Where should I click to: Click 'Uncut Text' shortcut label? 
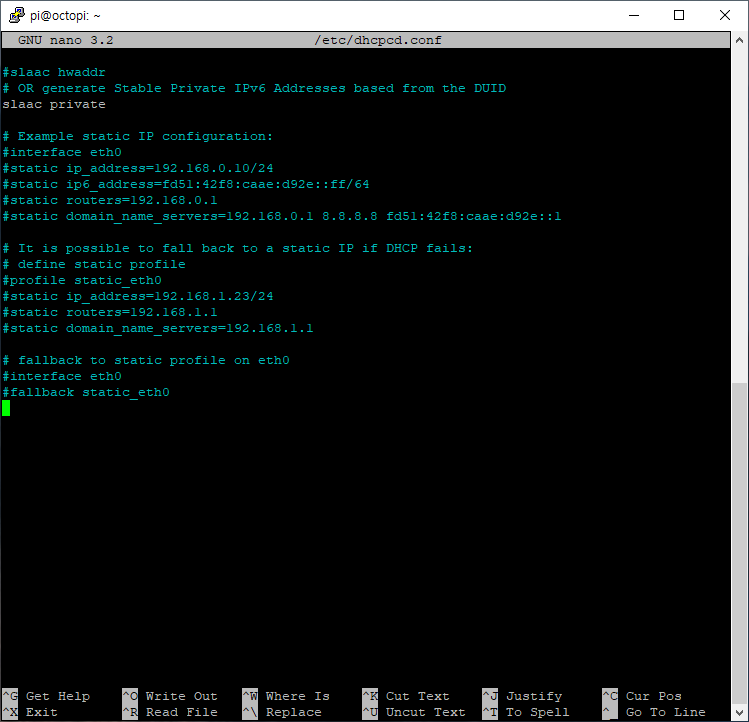426,712
